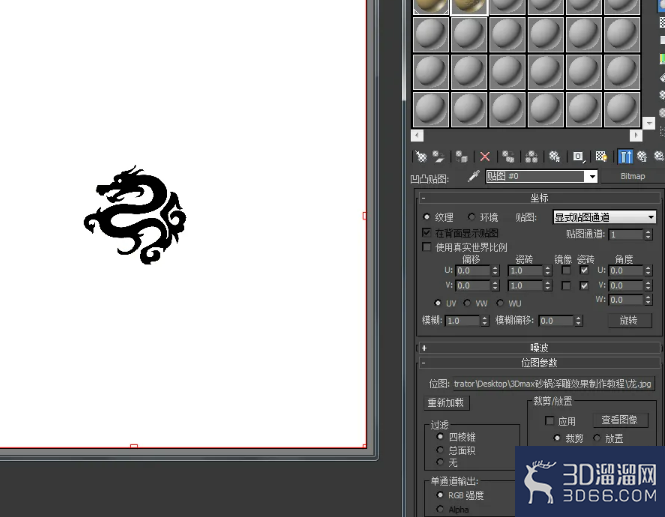665x517 pixels.
Task: Select the 环境 radio button
Action: (471, 217)
